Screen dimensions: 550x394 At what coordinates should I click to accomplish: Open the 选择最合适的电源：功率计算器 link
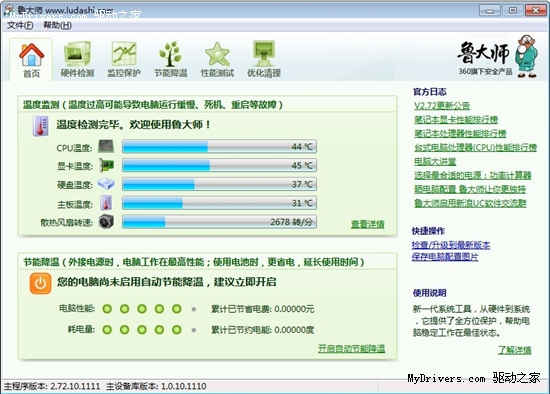point(472,175)
